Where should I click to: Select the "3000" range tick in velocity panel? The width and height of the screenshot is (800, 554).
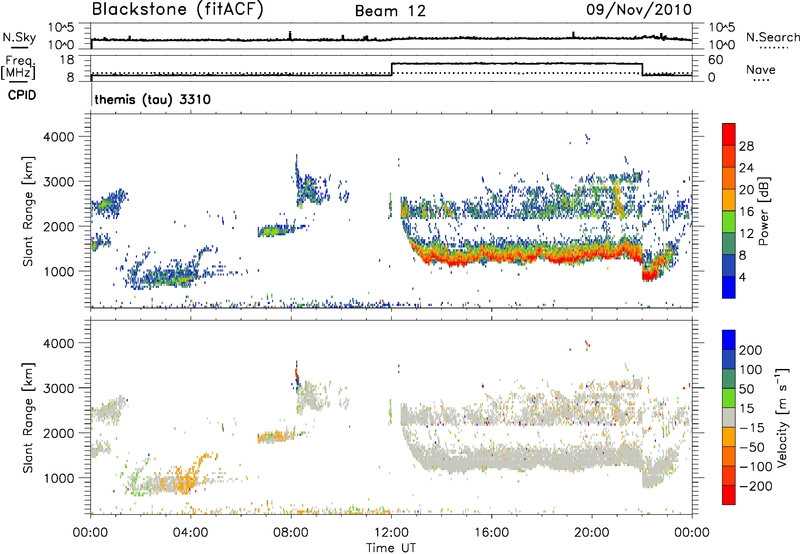pyautogui.click(x=58, y=388)
